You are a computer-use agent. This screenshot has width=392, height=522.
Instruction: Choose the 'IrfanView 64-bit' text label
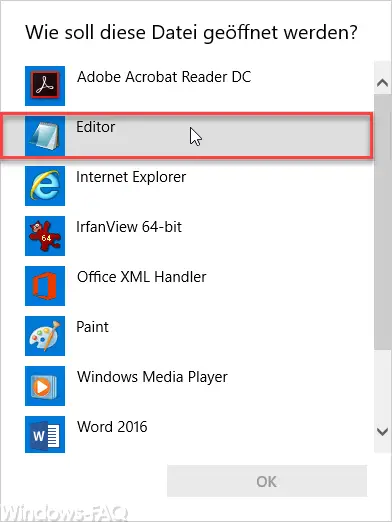tap(129, 227)
